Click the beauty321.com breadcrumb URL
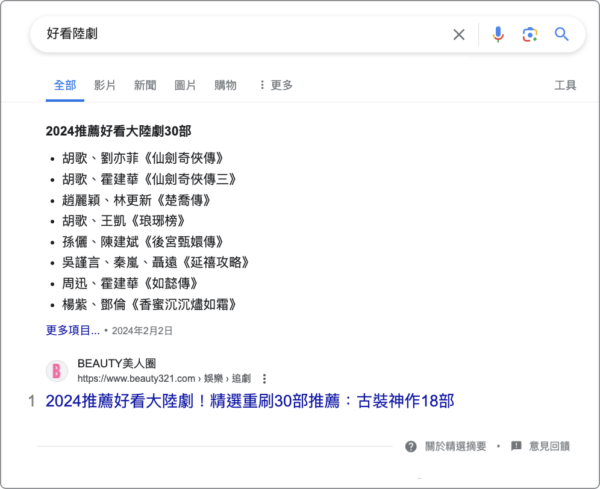Screen dimensions: 600x489 (x=164, y=379)
